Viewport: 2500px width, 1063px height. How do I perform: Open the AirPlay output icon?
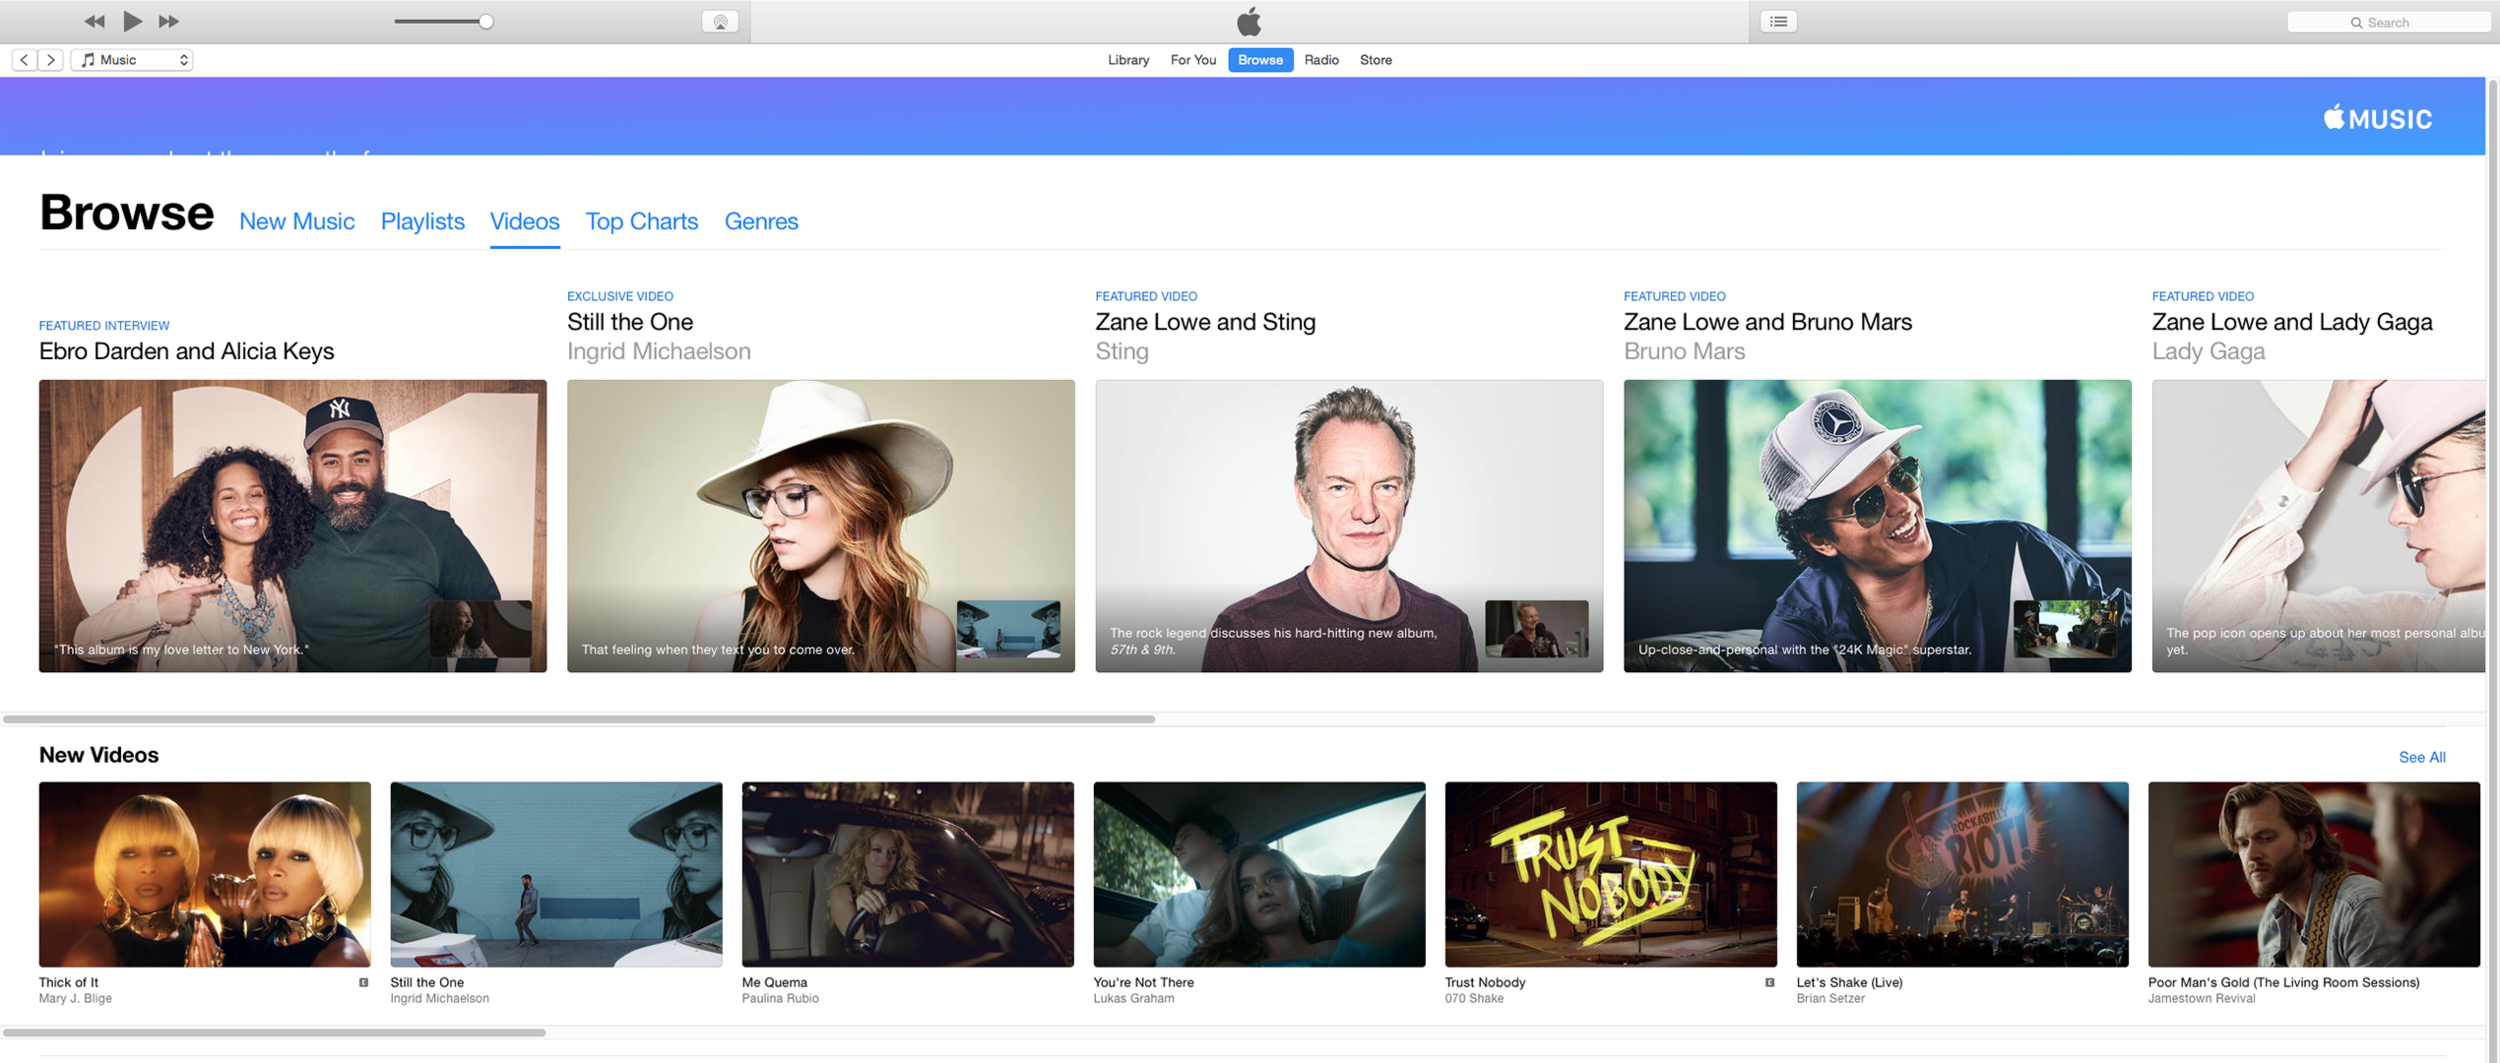(x=720, y=22)
